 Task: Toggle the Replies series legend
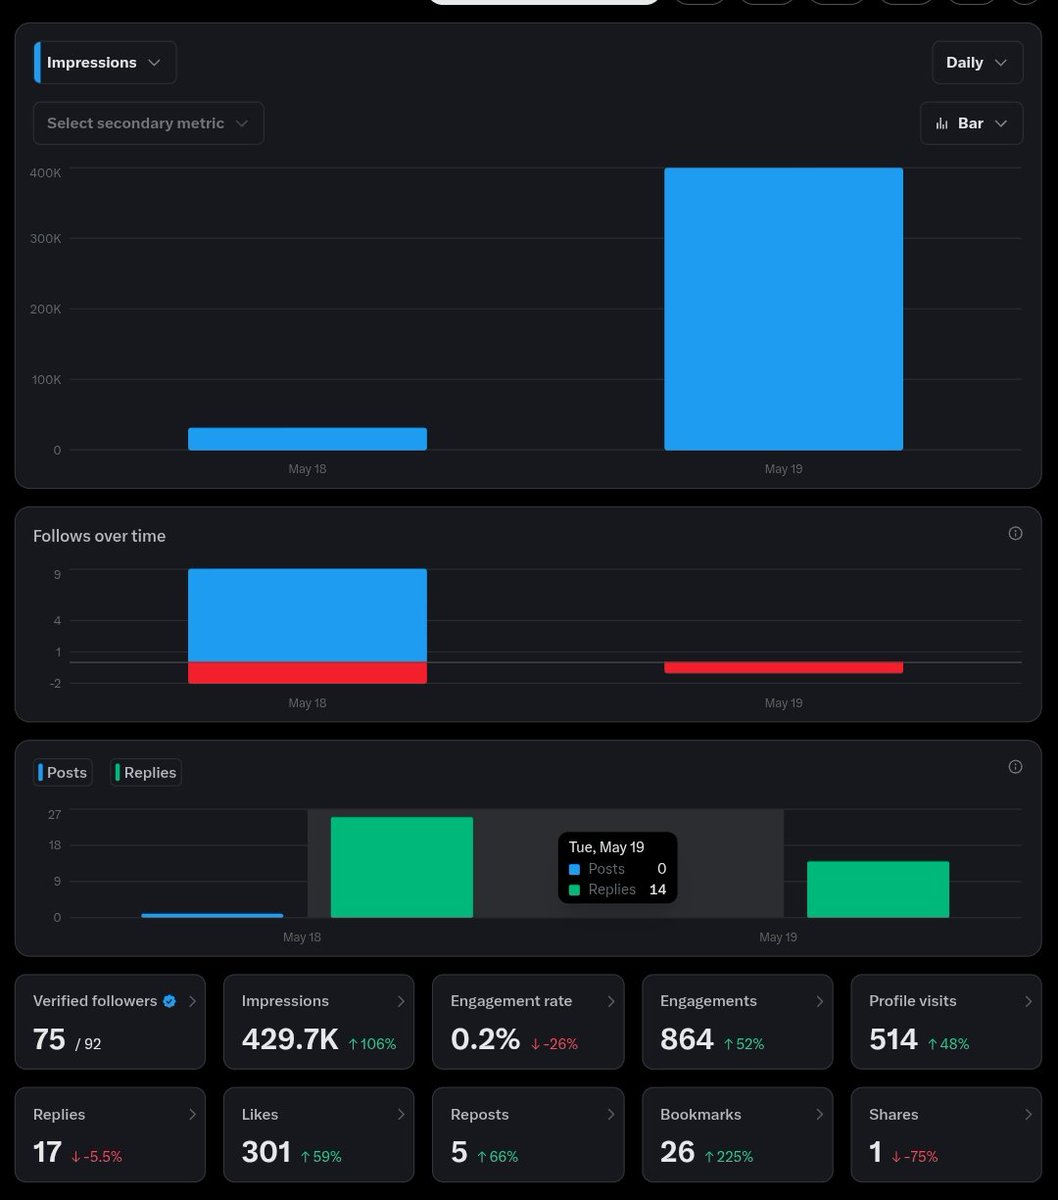pos(146,772)
